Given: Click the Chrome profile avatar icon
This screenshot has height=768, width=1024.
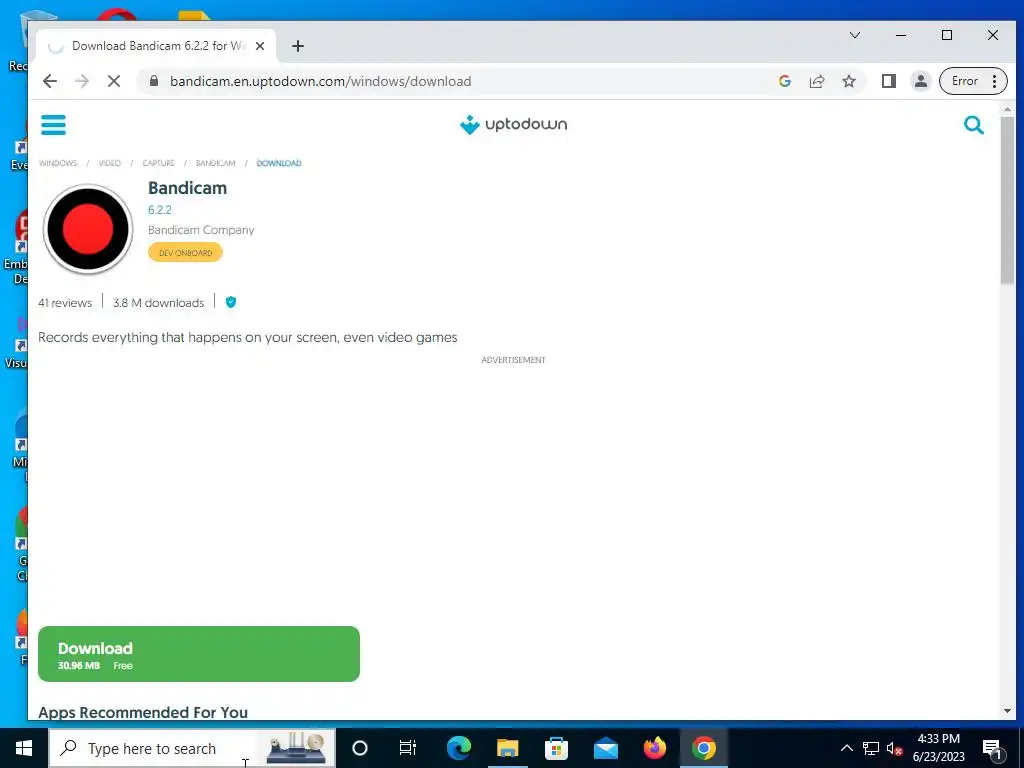Looking at the screenshot, I should (x=921, y=81).
